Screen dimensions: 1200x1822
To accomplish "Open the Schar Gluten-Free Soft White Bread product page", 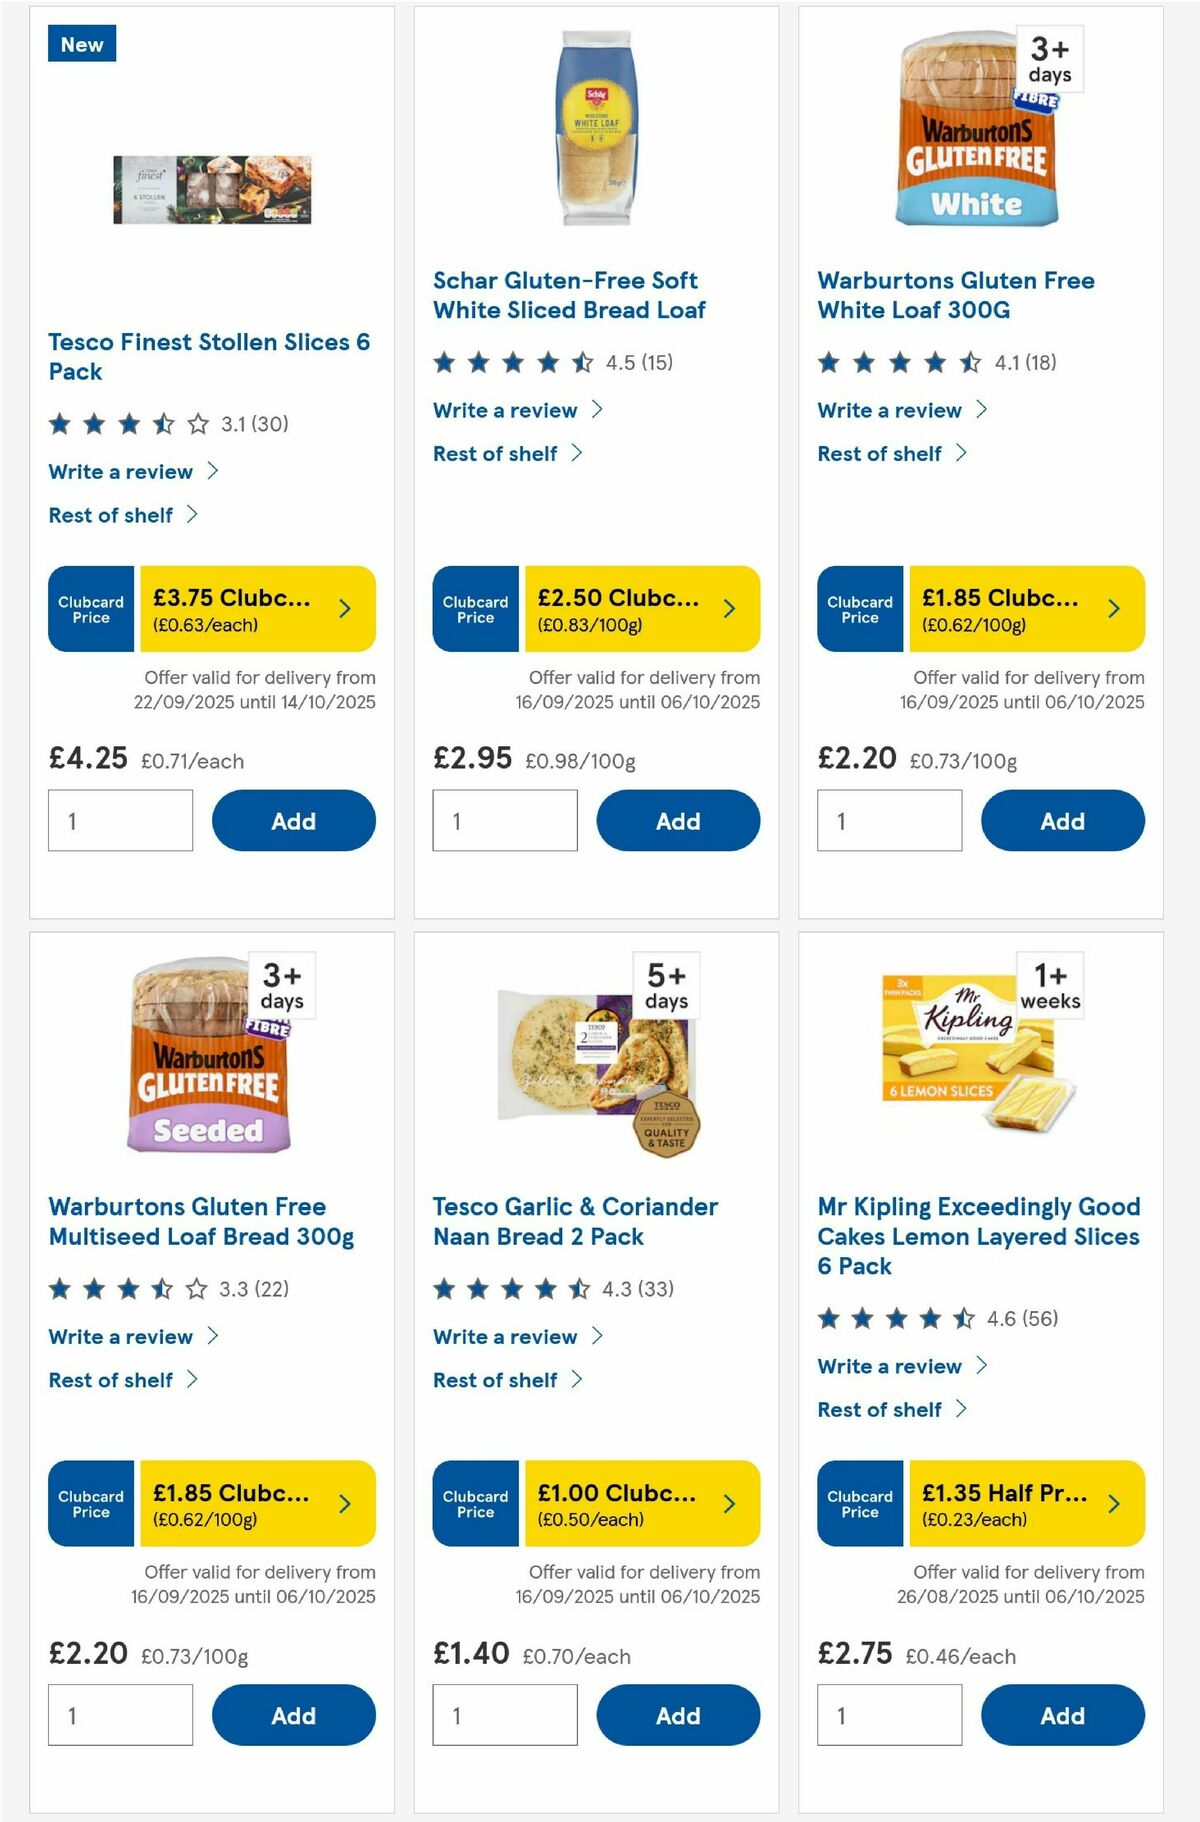I will click(568, 295).
